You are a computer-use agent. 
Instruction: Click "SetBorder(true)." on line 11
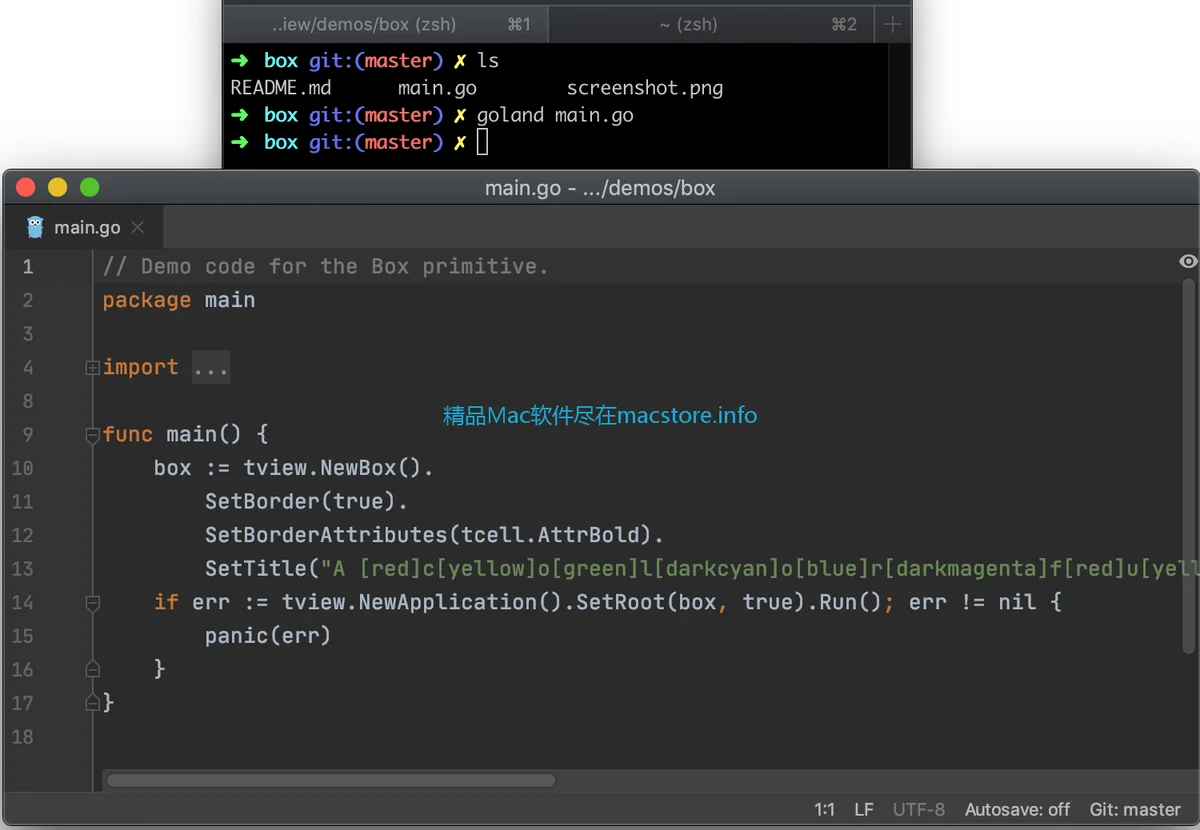[307, 501]
